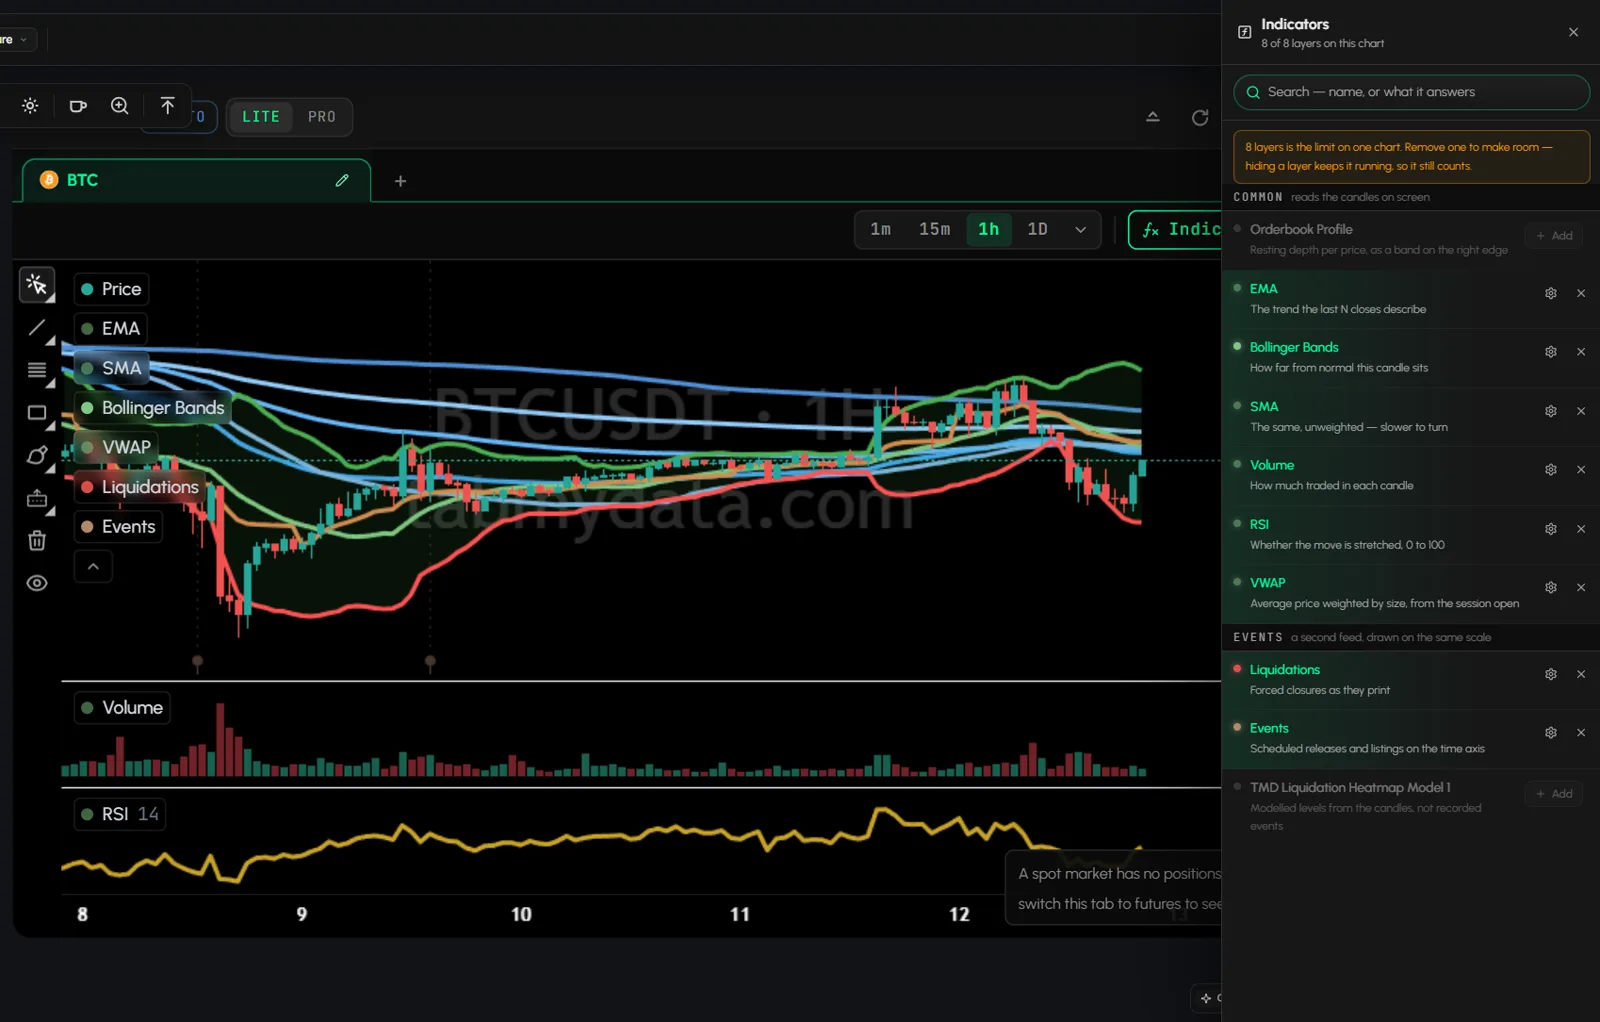Toggle Events legend chip
This screenshot has height=1022, width=1600.
click(x=119, y=527)
